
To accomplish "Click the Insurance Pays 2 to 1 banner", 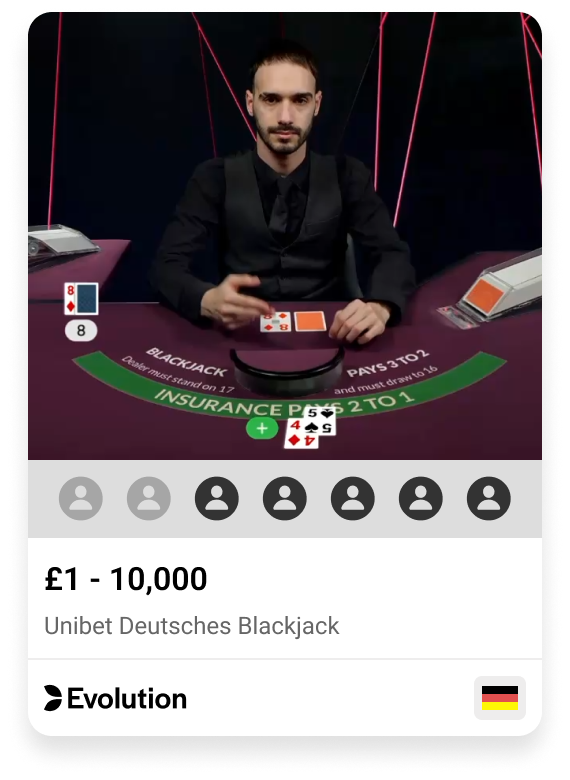I will (285, 403).
